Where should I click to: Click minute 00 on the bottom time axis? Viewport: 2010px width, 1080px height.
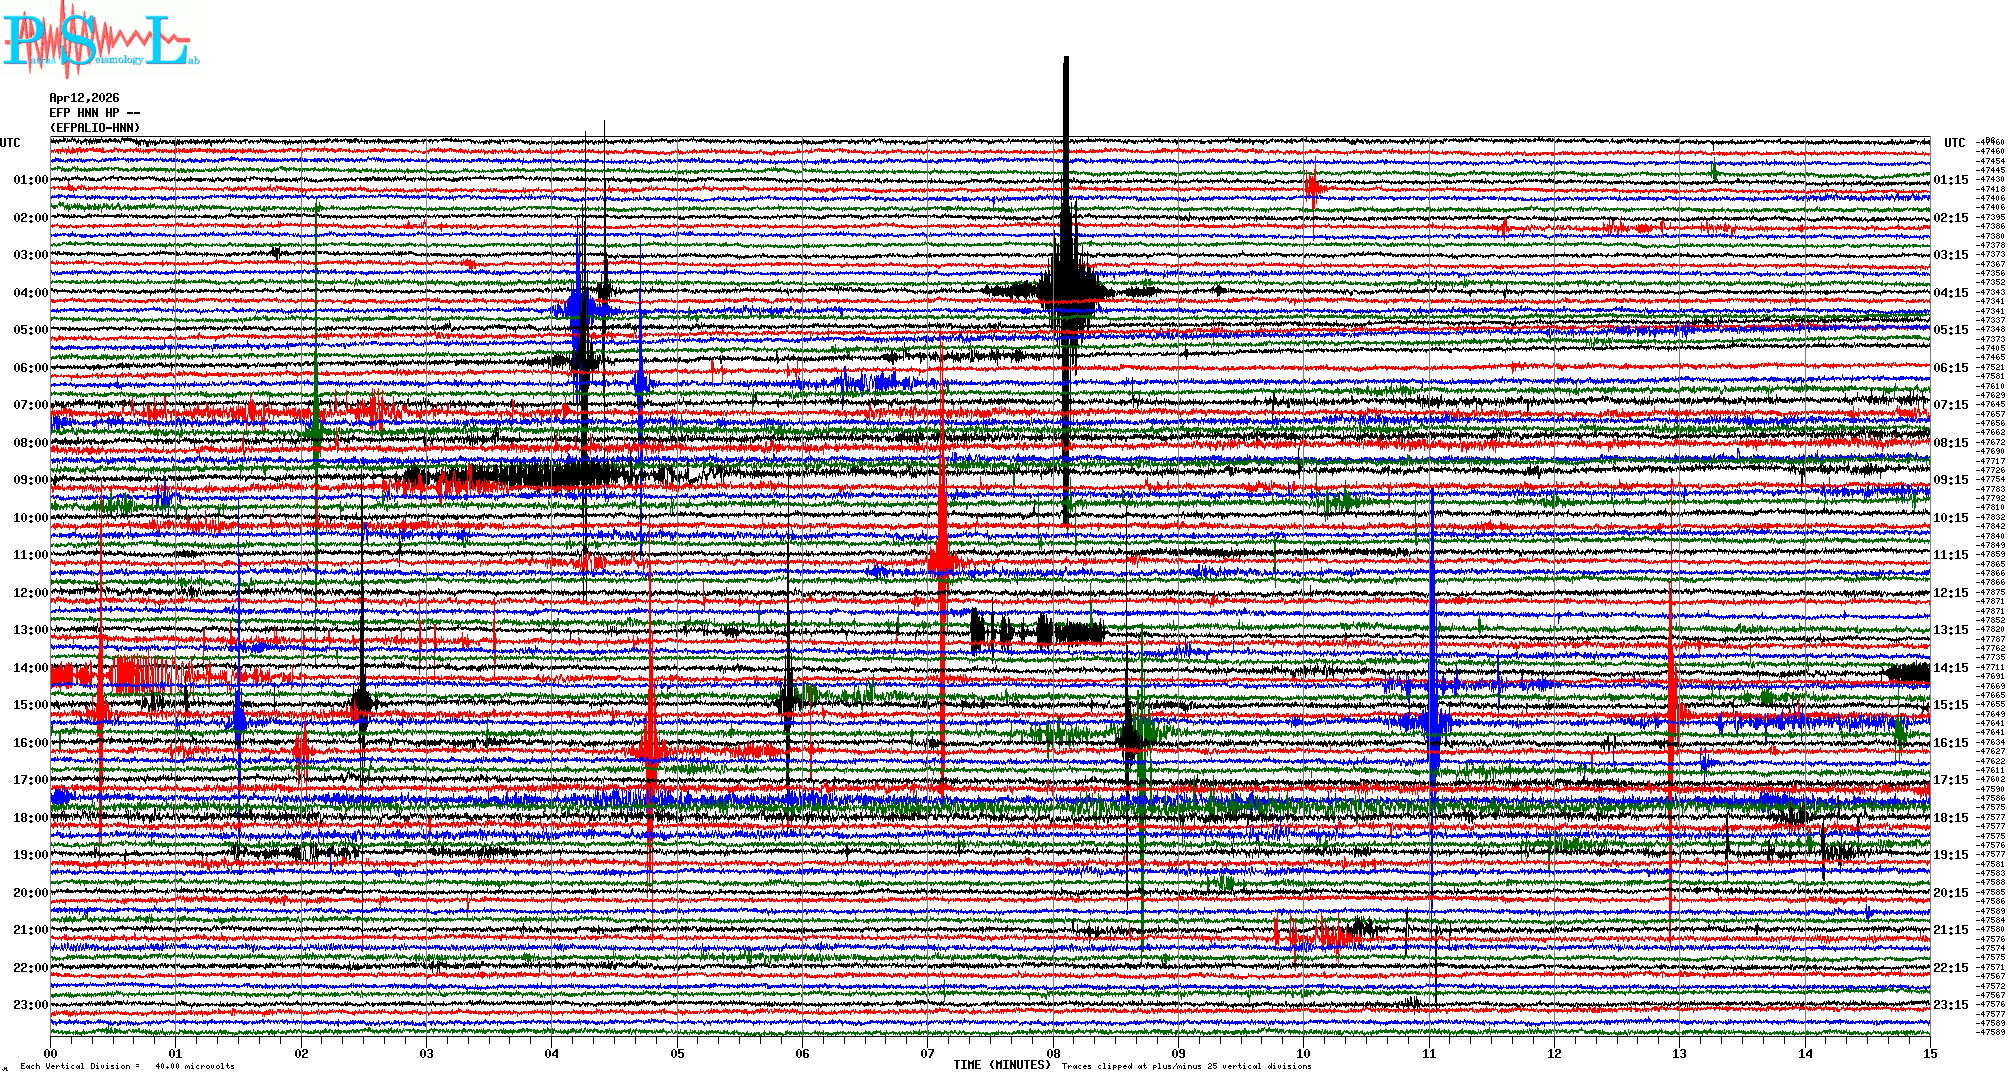coord(51,1054)
